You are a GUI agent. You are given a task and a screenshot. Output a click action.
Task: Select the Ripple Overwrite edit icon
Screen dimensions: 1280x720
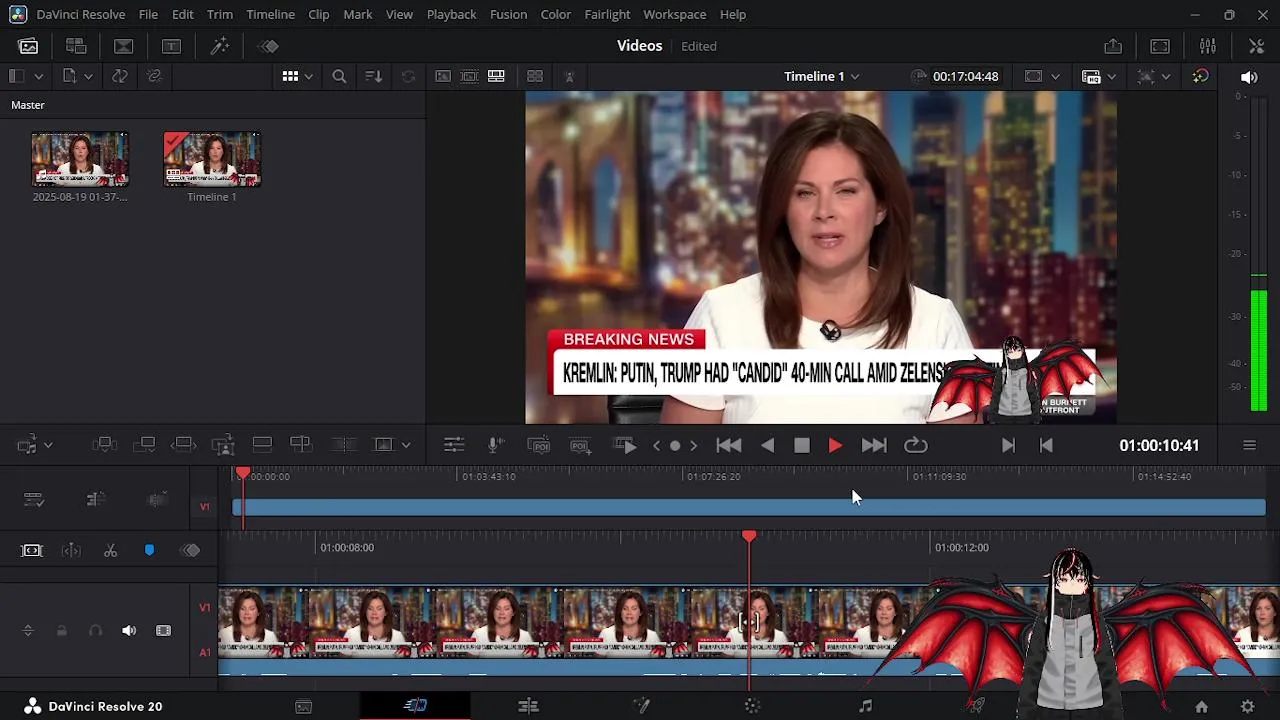[x=184, y=444]
